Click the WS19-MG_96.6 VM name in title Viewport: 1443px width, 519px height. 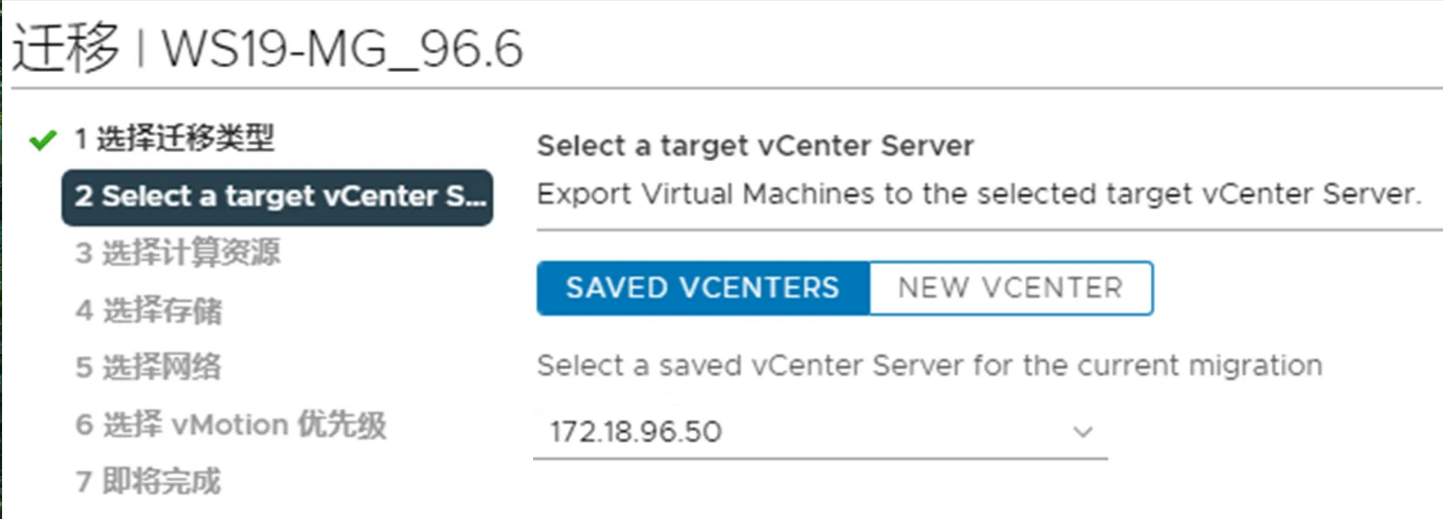click(x=342, y=48)
